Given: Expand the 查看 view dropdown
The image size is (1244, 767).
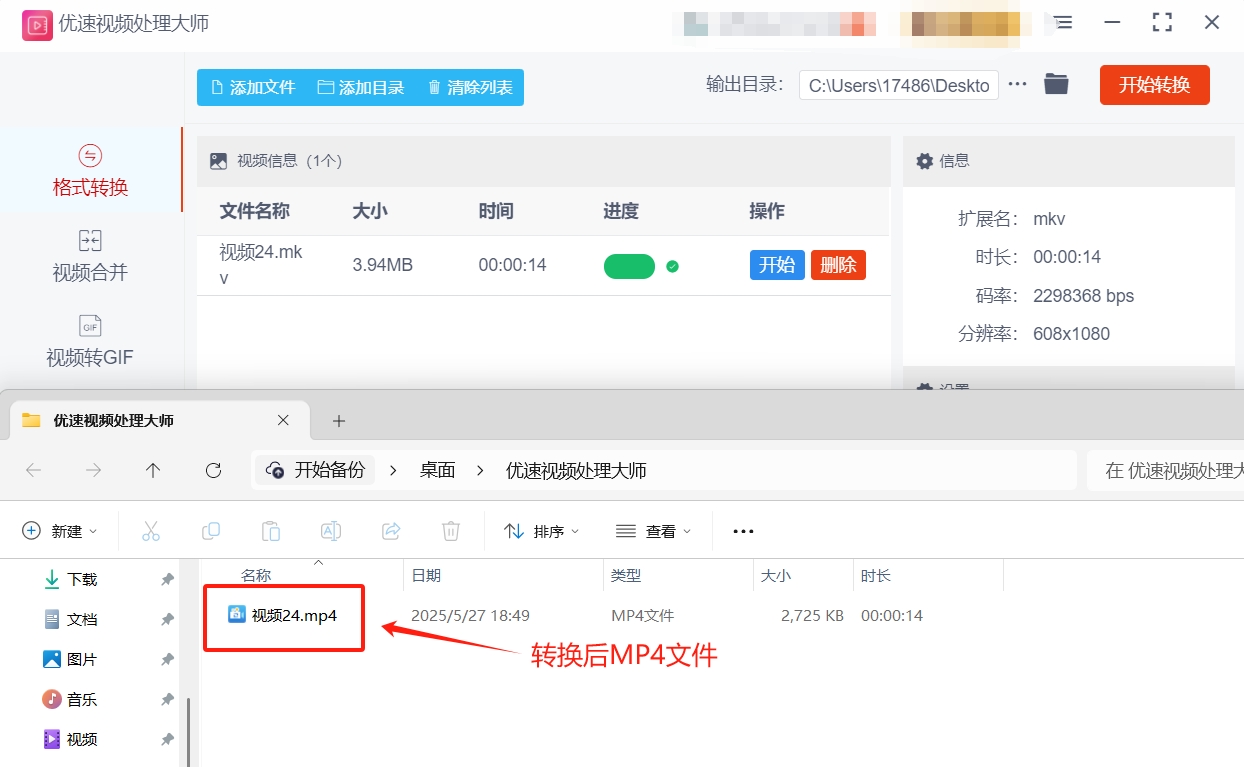Looking at the screenshot, I should tap(654, 531).
